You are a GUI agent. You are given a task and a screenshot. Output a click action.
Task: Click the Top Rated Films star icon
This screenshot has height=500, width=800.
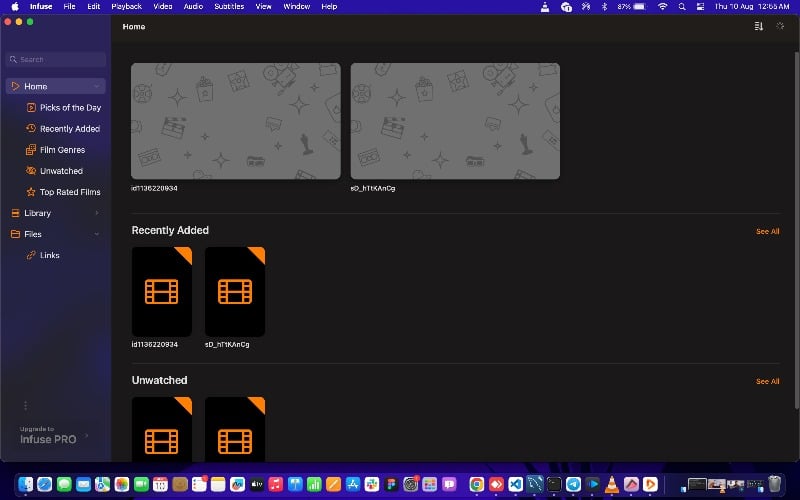click(31, 192)
